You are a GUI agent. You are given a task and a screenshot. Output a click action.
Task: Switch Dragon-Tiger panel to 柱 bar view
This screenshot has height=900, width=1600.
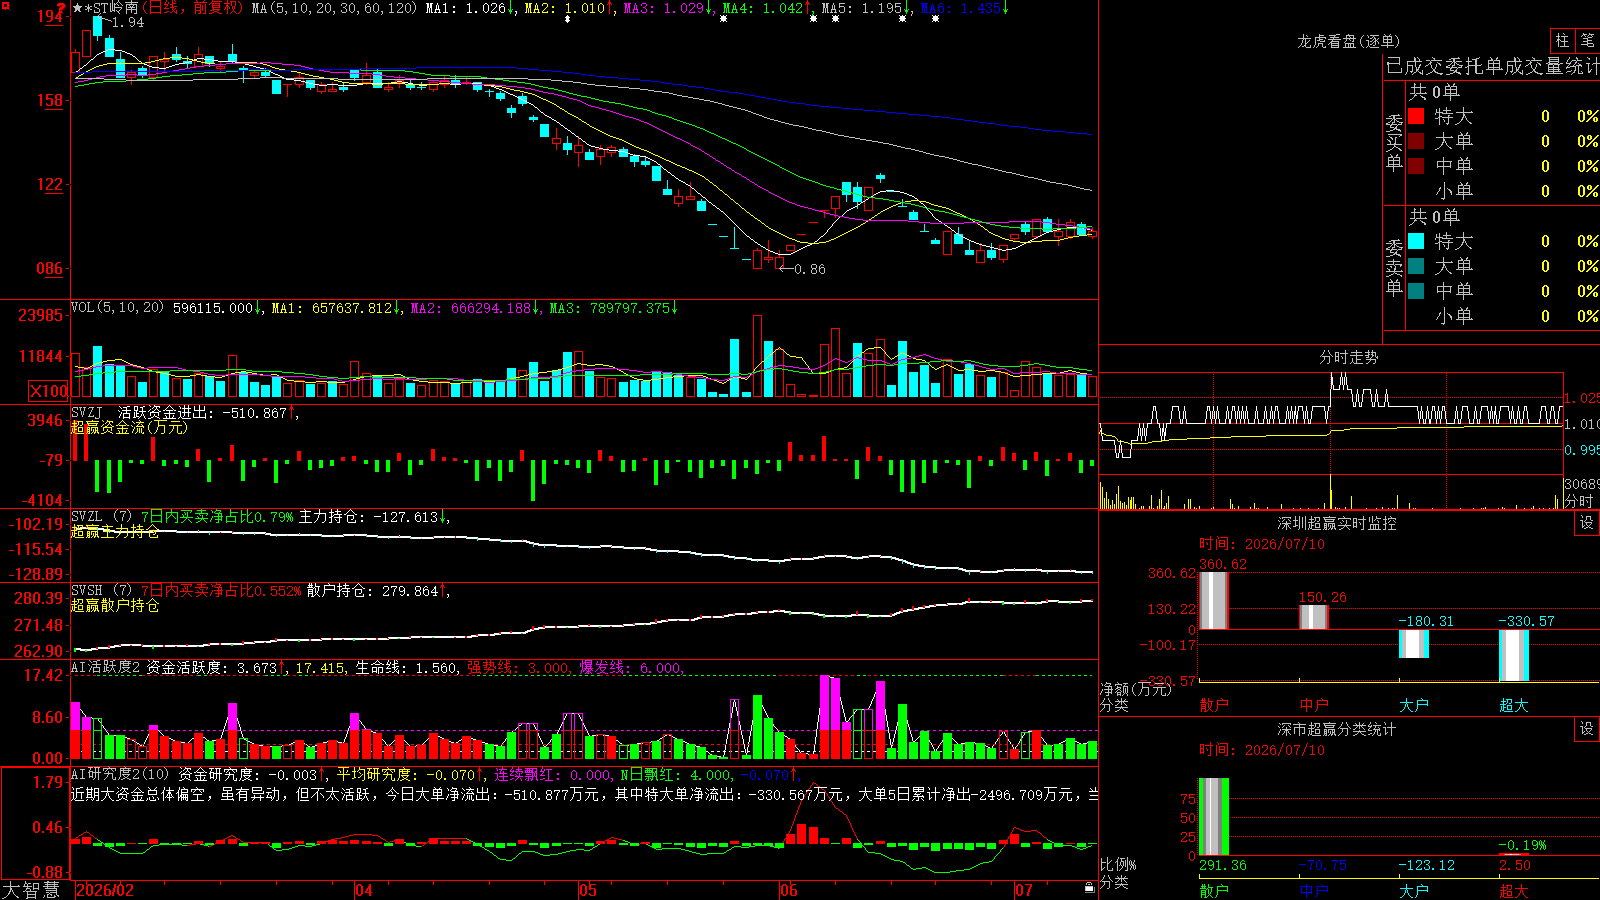[1562, 41]
